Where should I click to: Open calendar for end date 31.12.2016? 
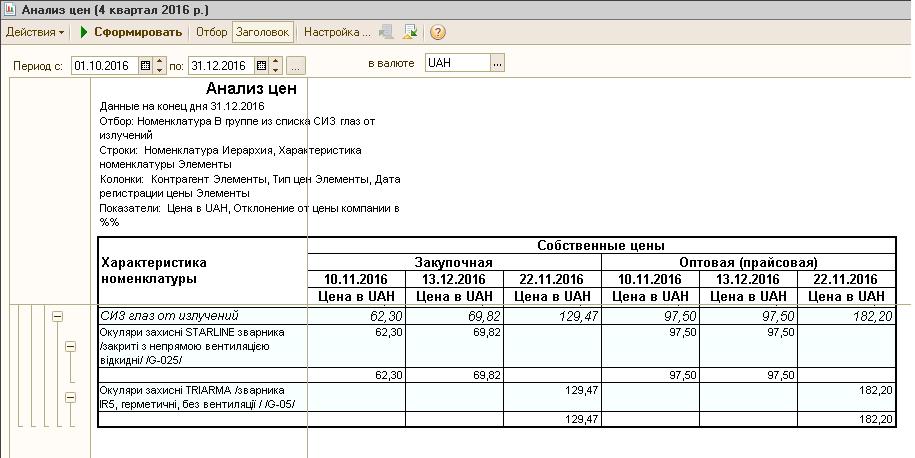tap(262, 65)
